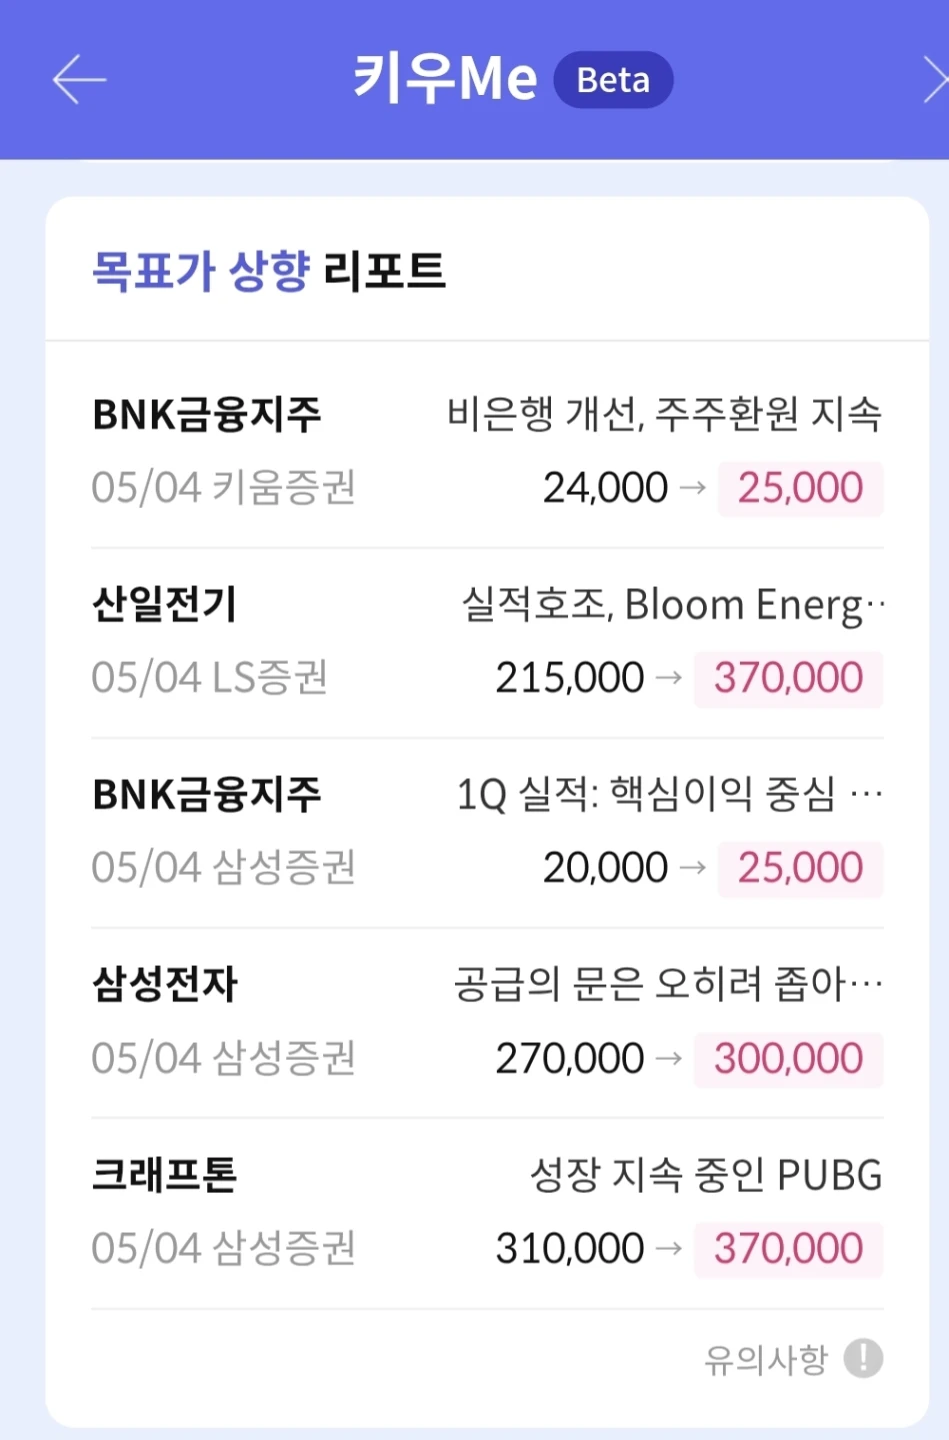The image size is (949, 1440).
Task: Open report titled 성장 지속 중인 PUBG
Action: click(706, 1175)
